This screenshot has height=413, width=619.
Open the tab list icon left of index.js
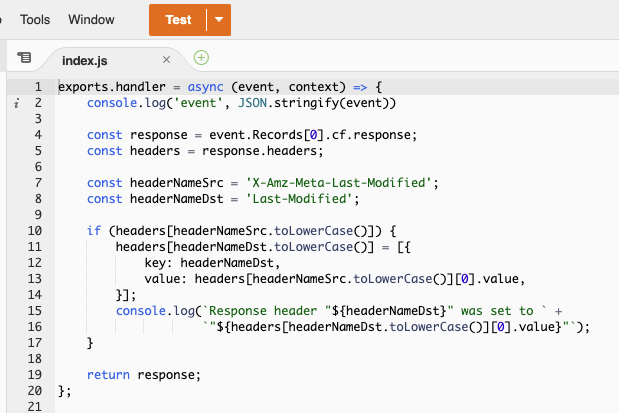point(25,59)
